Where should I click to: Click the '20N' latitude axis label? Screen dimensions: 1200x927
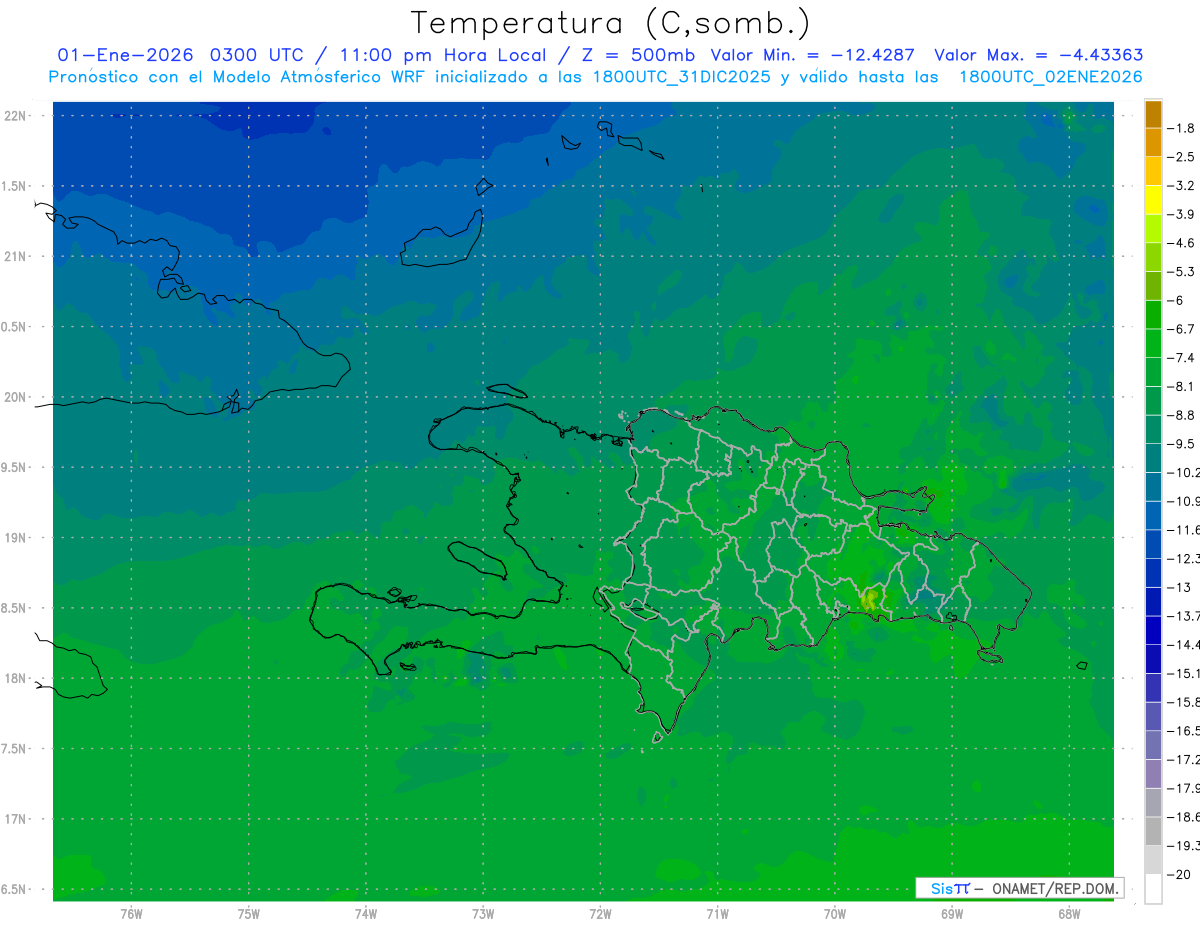pyautogui.click(x=16, y=397)
